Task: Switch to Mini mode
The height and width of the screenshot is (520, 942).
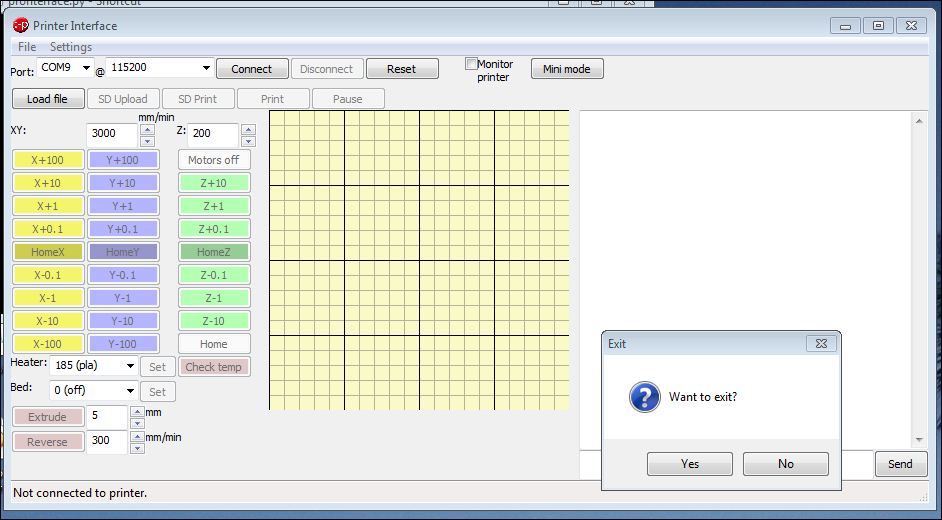Action: coord(567,69)
